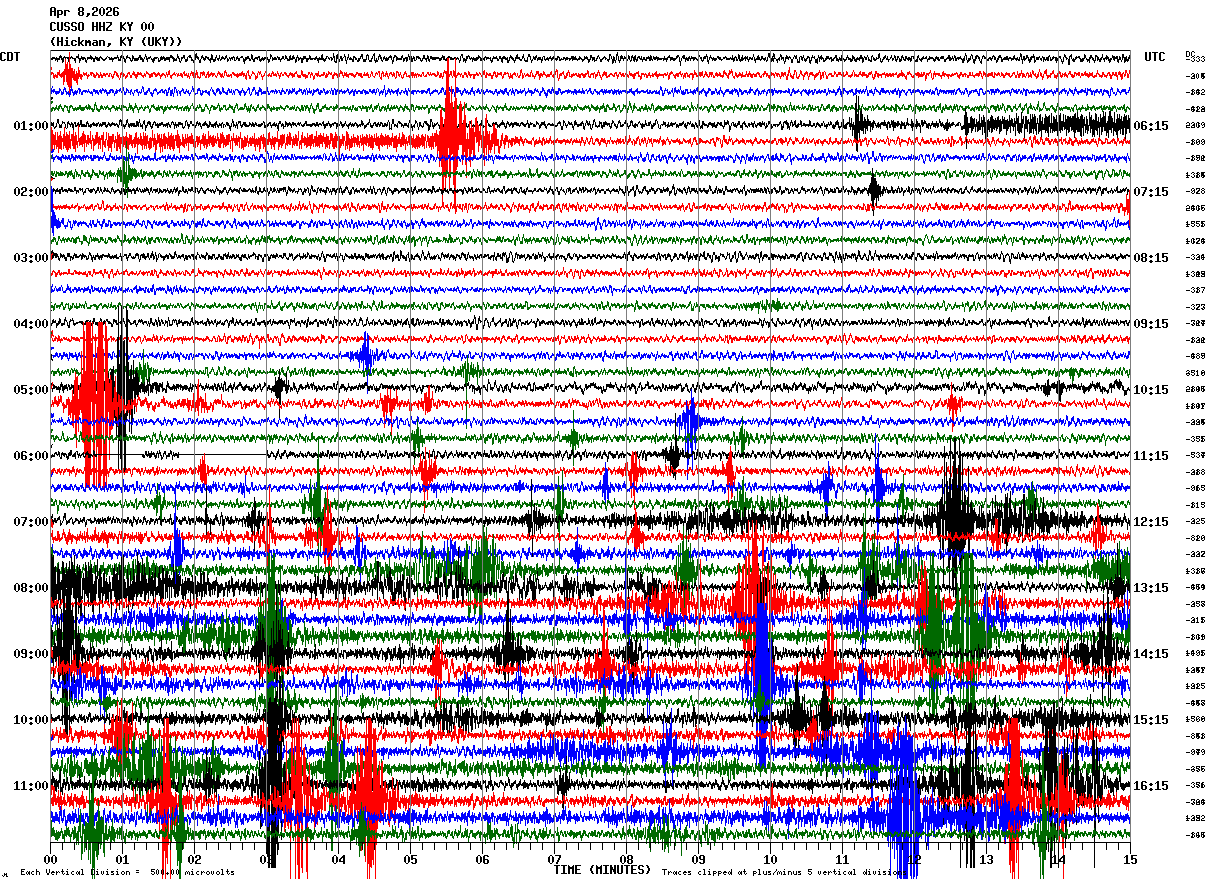Click the minute axis tick label '04'

[x=339, y=860]
